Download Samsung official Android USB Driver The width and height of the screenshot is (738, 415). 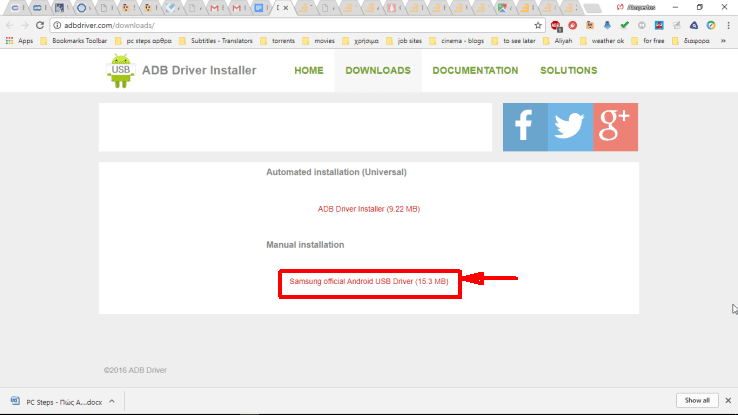369,281
